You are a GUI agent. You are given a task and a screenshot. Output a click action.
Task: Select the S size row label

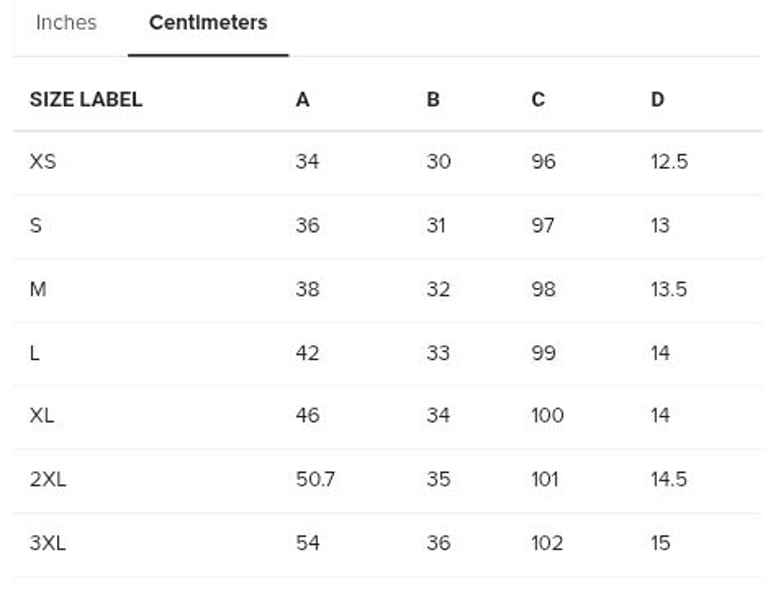[x=36, y=225]
